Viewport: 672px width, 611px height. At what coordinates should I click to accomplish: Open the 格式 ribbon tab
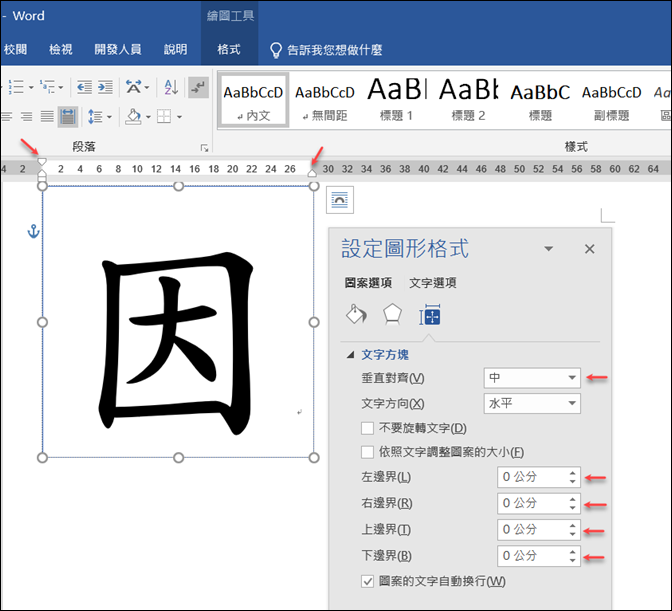pyautogui.click(x=229, y=50)
